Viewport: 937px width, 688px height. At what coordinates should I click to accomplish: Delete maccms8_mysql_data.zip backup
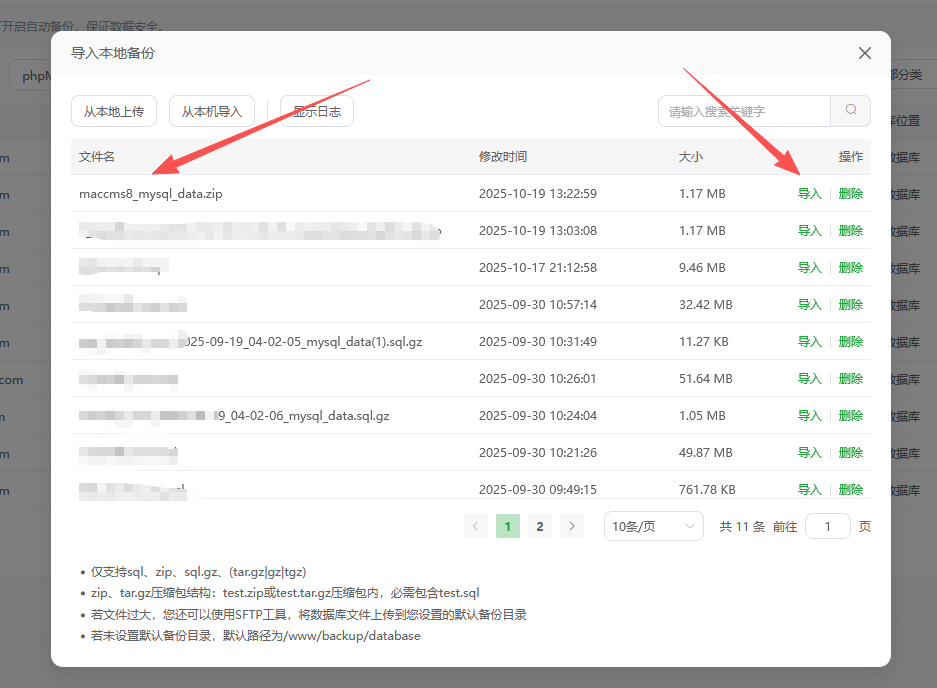tap(851, 194)
